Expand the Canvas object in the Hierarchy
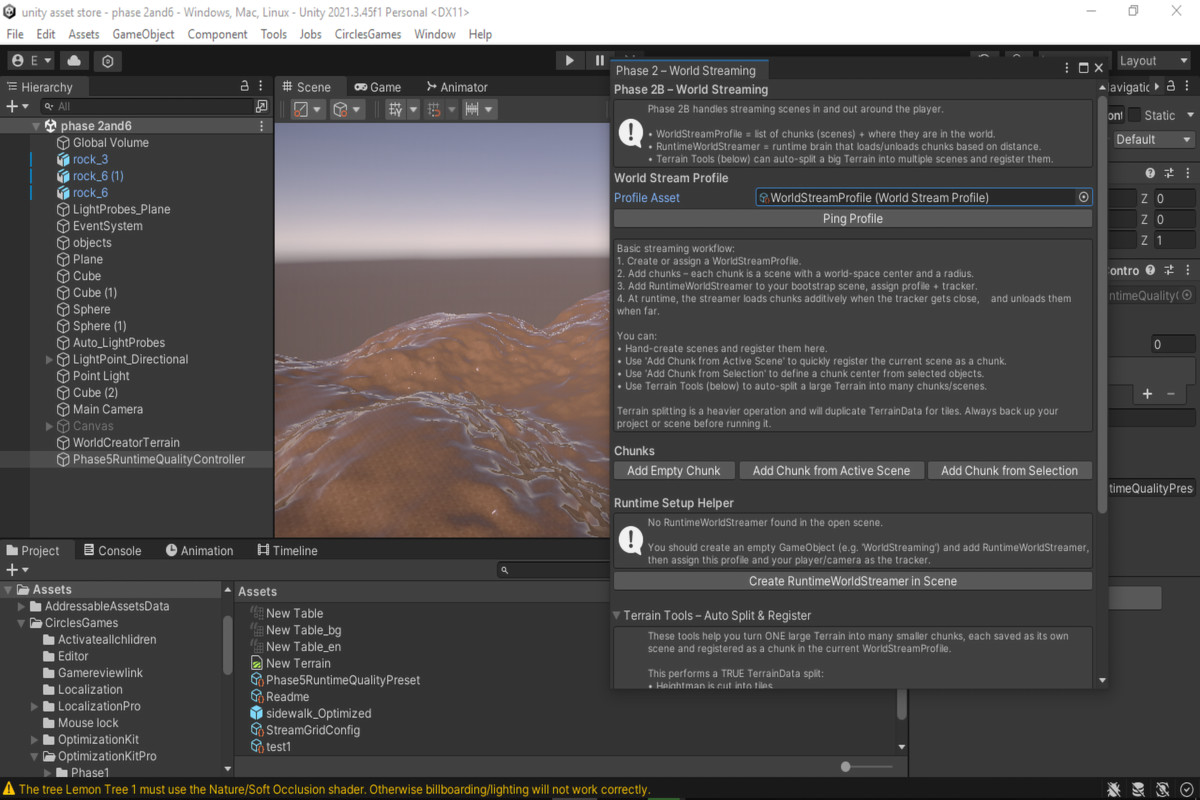This screenshot has width=1200, height=800. tap(50, 426)
